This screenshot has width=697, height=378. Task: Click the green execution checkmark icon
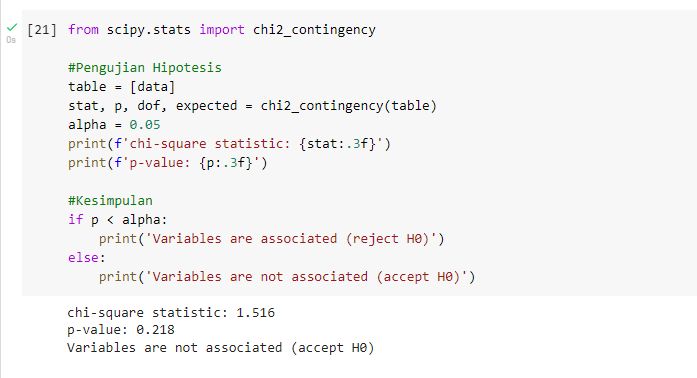pyautogui.click(x=12, y=28)
